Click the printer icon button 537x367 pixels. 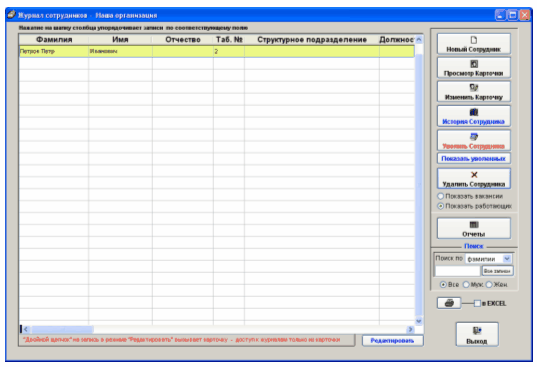click(449, 303)
